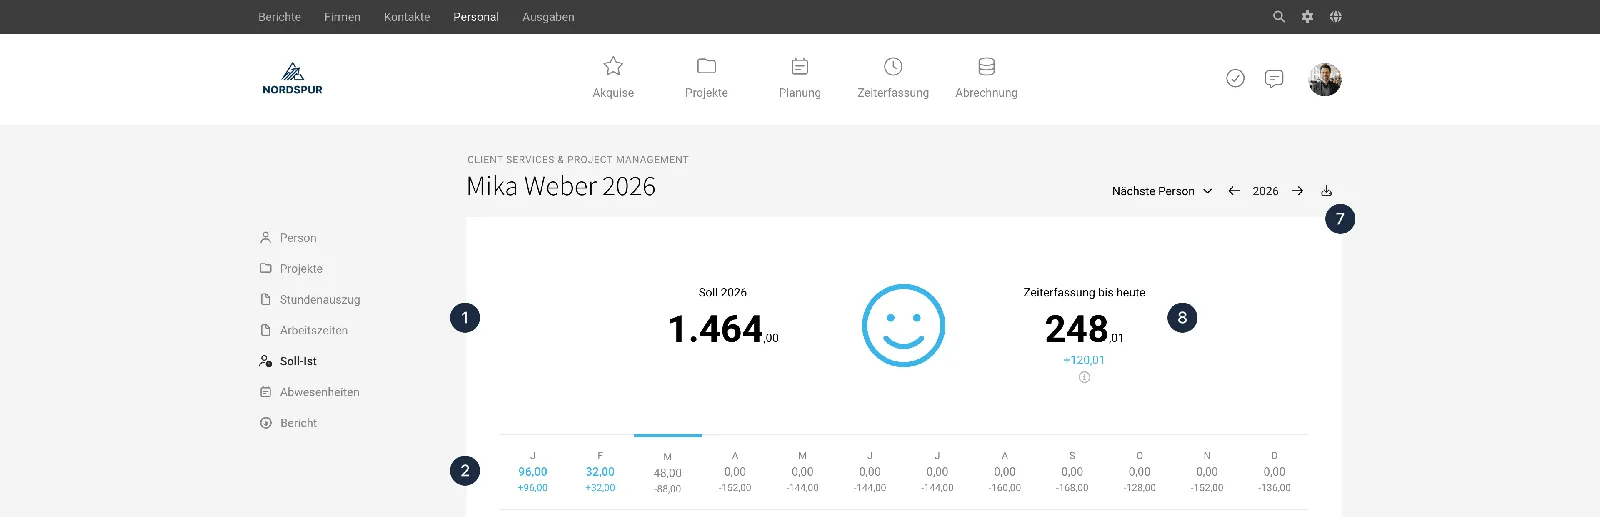Viewport: 1600px width, 517px height.
Task: Click the user profile avatar
Action: (x=1325, y=79)
